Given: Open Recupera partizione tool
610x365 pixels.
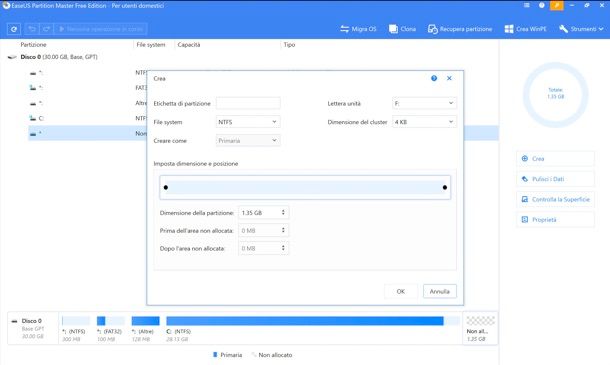Looking at the screenshot, I should coord(460,29).
